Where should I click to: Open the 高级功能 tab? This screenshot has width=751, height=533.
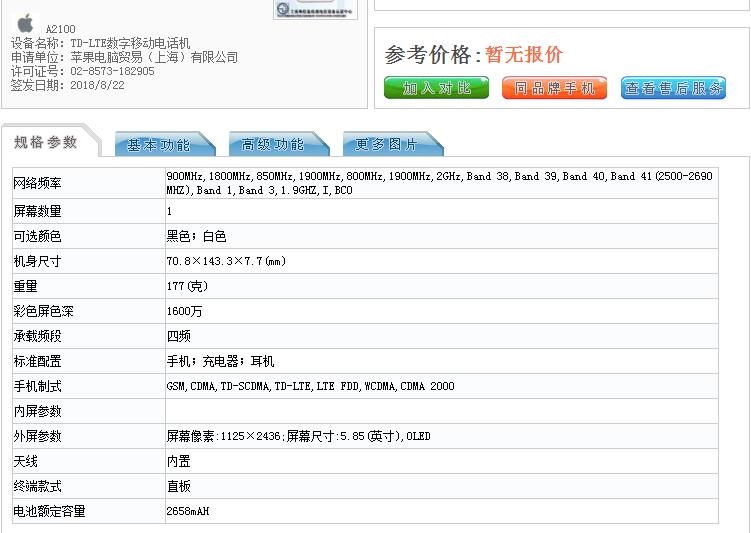coord(273,145)
